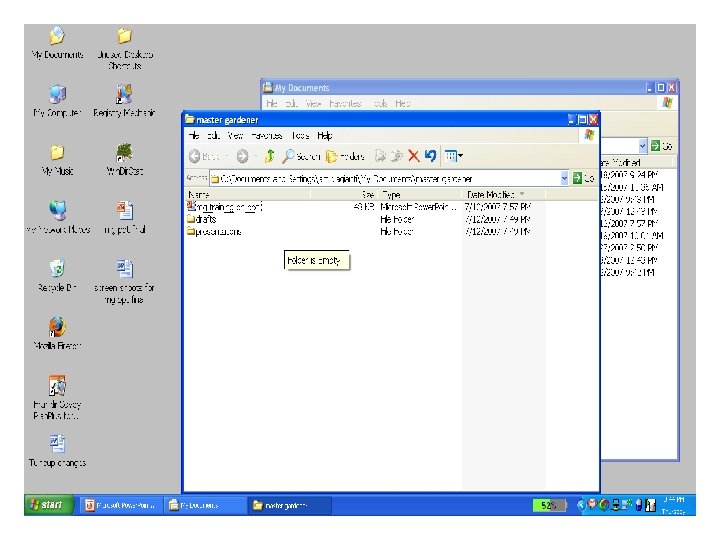Open the Recycle Bin icon
This screenshot has width=720, height=540.
pos(57,275)
